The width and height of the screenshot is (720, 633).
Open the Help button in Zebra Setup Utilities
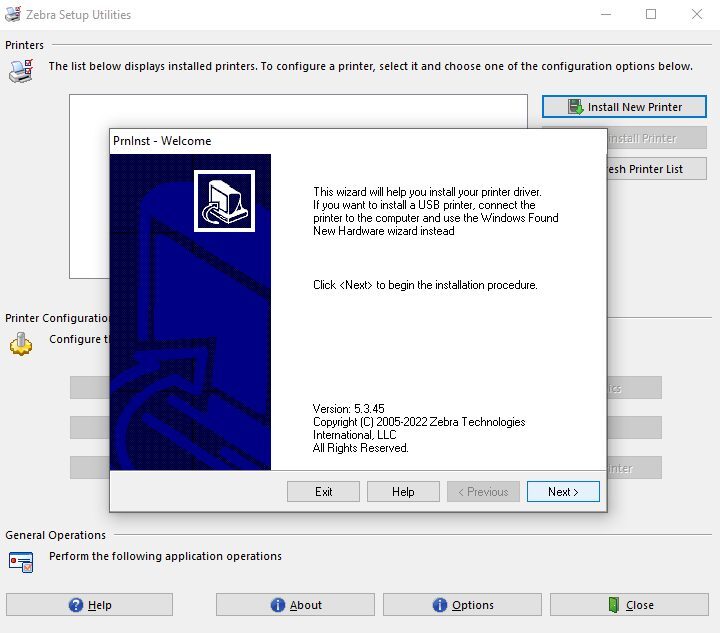[x=90, y=605]
